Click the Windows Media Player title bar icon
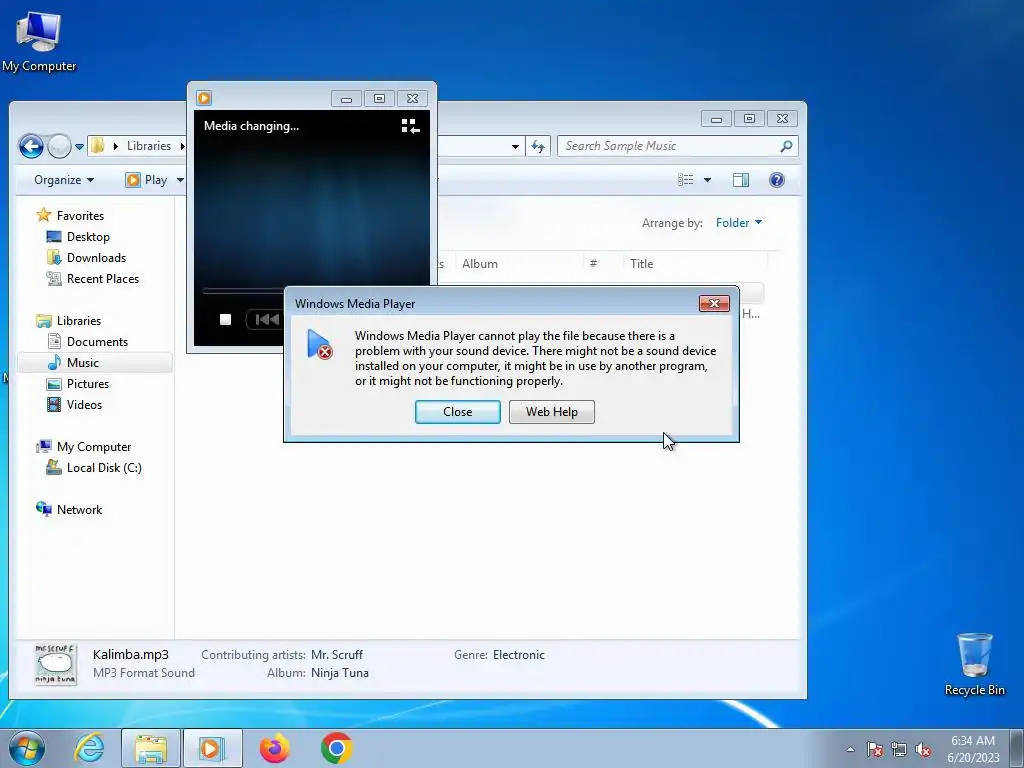 coord(204,98)
